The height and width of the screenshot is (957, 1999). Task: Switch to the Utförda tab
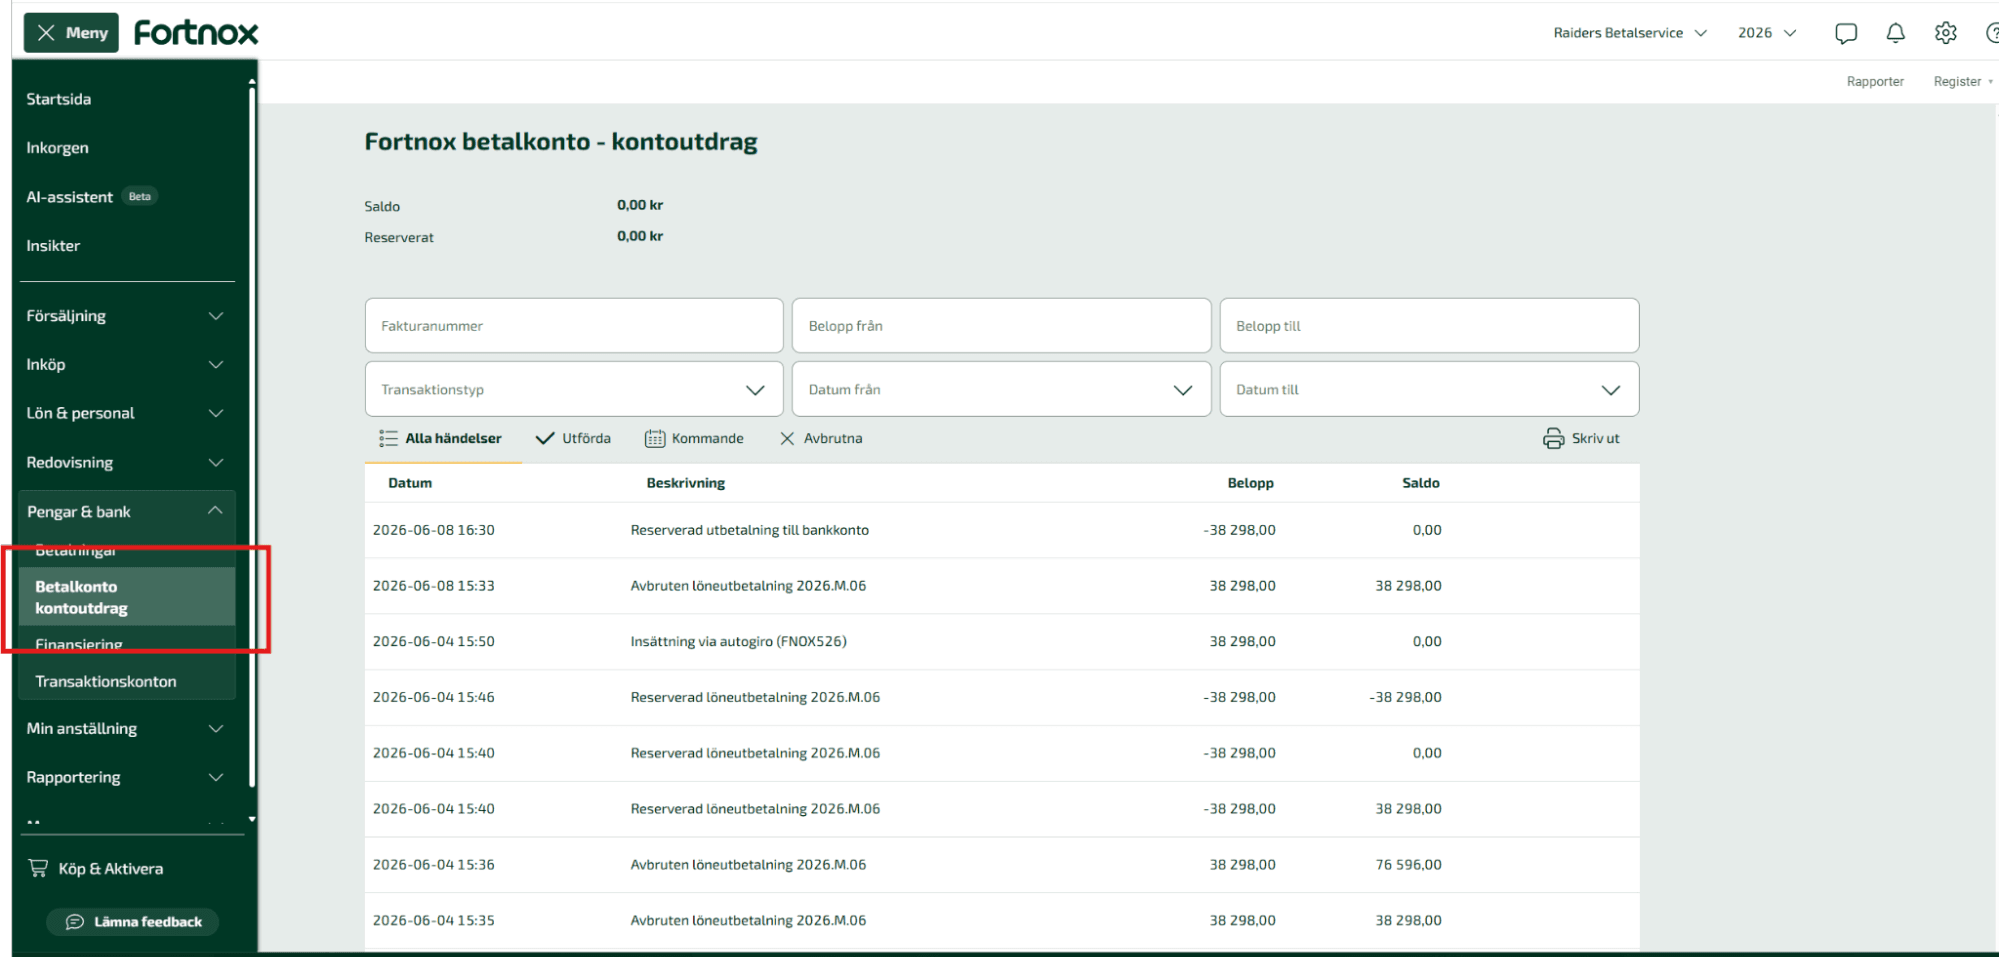click(573, 438)
